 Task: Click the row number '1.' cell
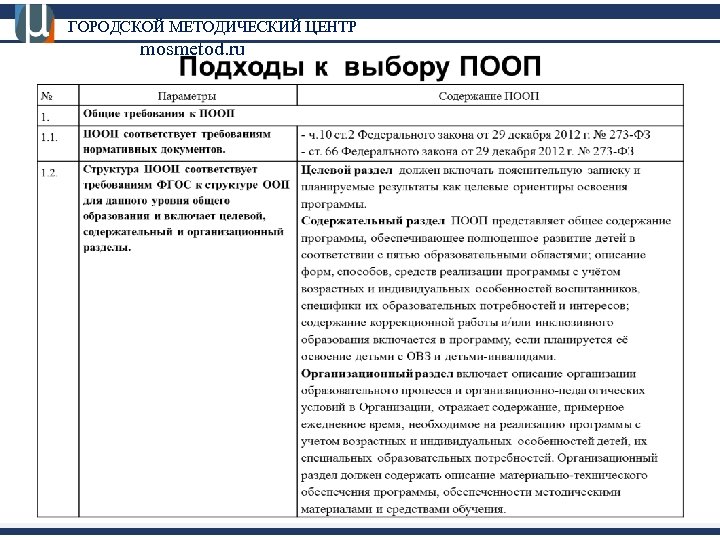pos(58,116)
